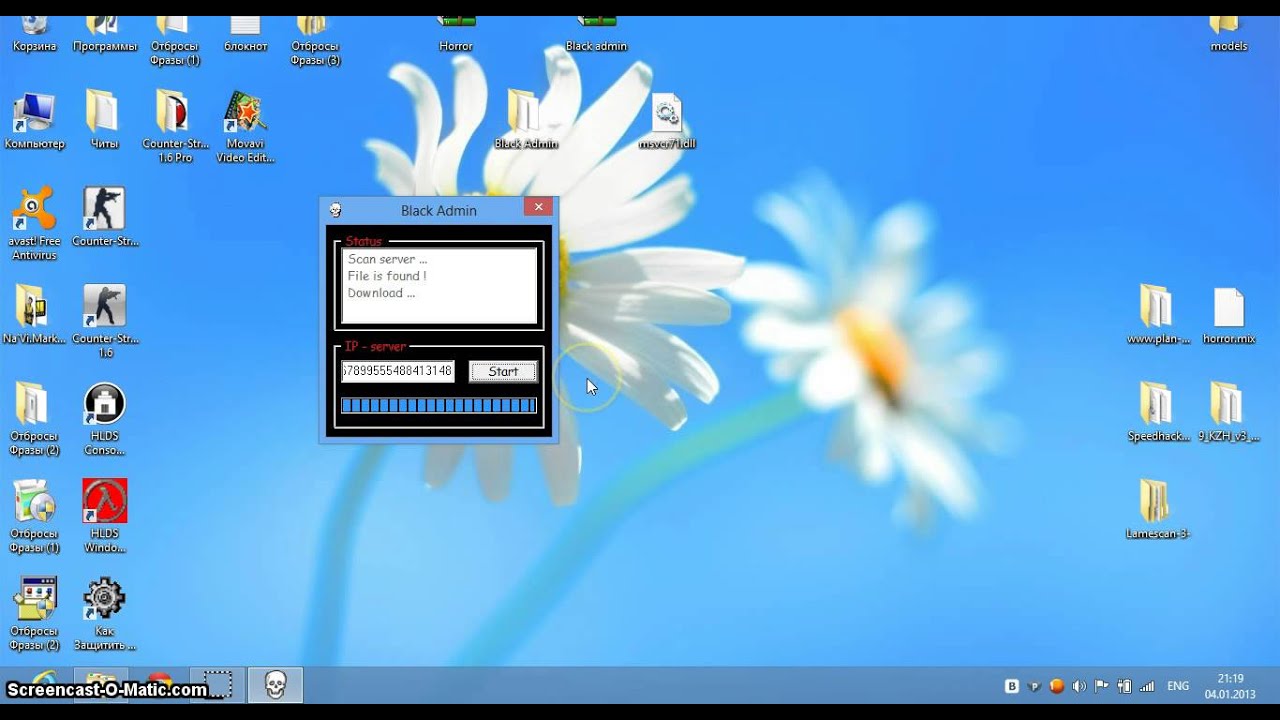
Task: Open the Компьютер desktop icon
Action: tap(35, 120)
